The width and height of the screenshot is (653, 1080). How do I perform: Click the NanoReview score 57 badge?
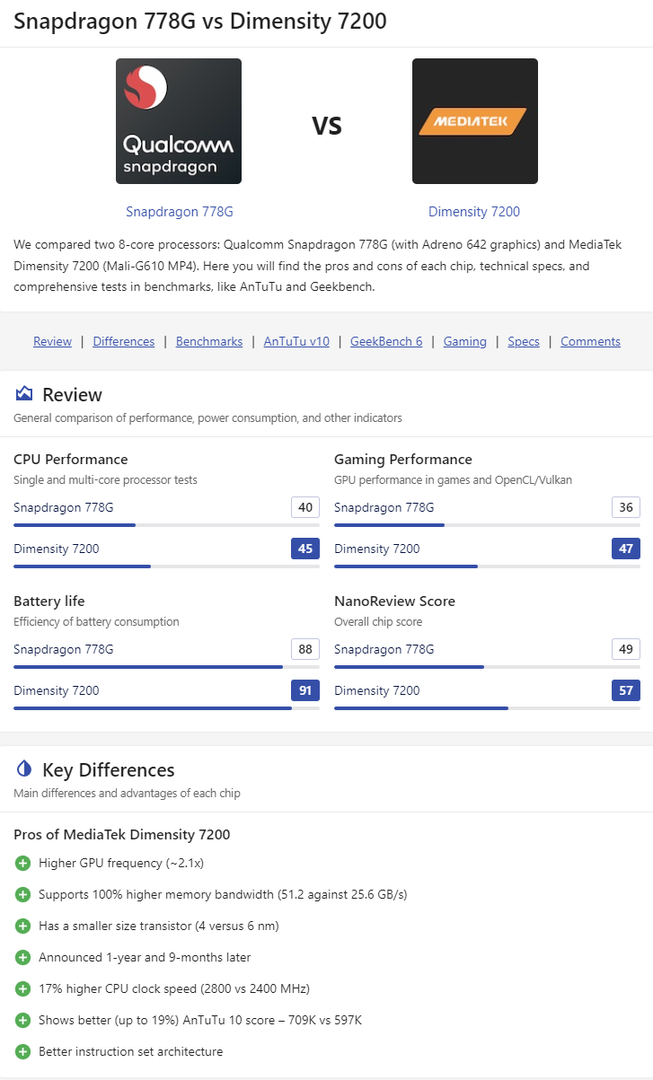pyautogui.click(x=626, y=691)
